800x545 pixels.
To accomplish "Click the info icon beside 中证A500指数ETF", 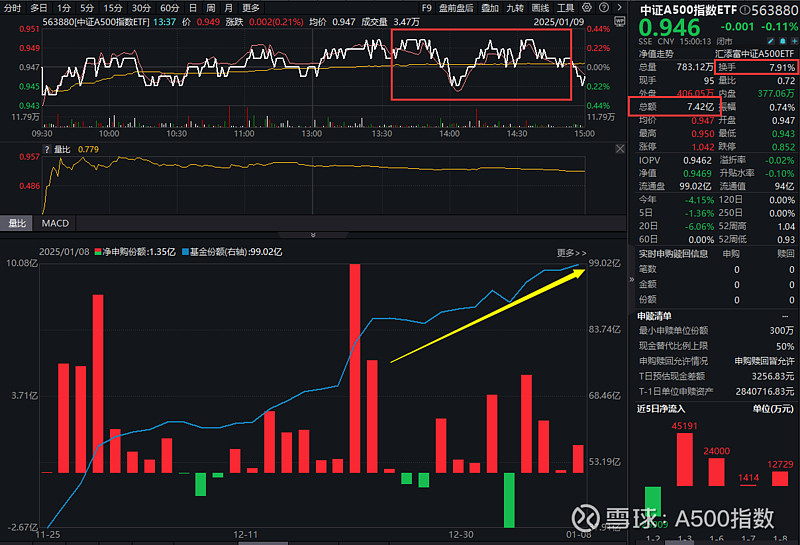I will pyautogui.click(x=744, y=10).
